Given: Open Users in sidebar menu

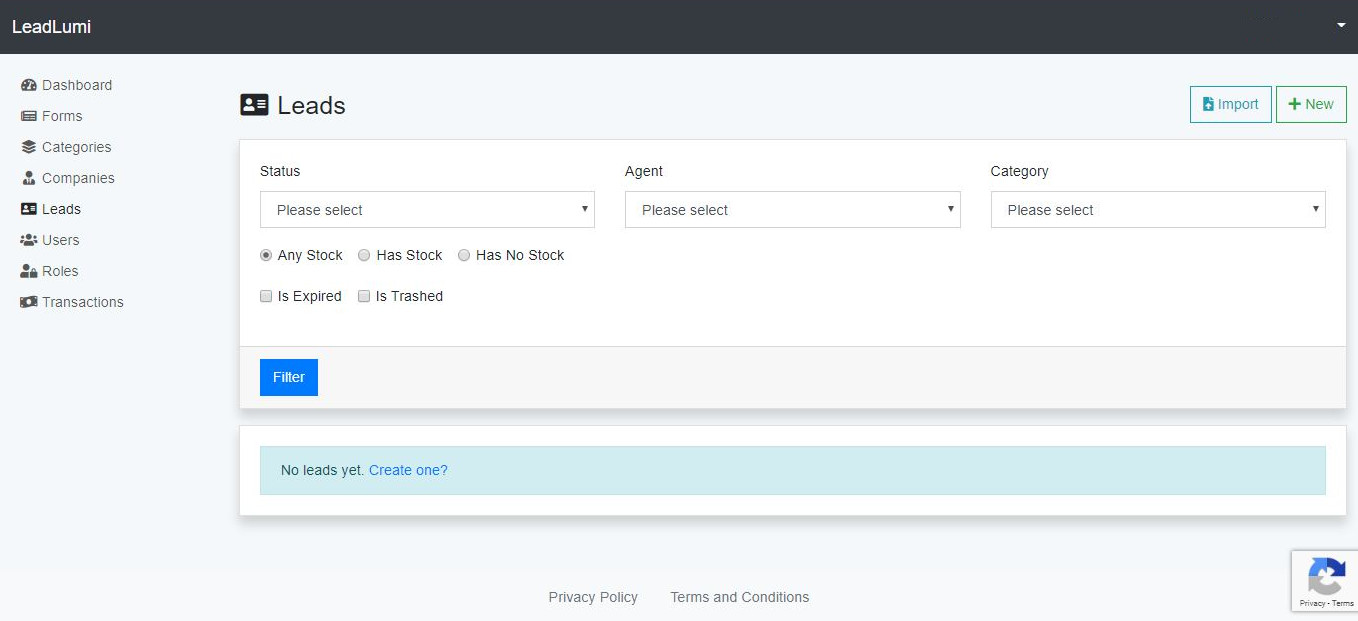Looking at the screenshot, I should (x=50, y=240).
